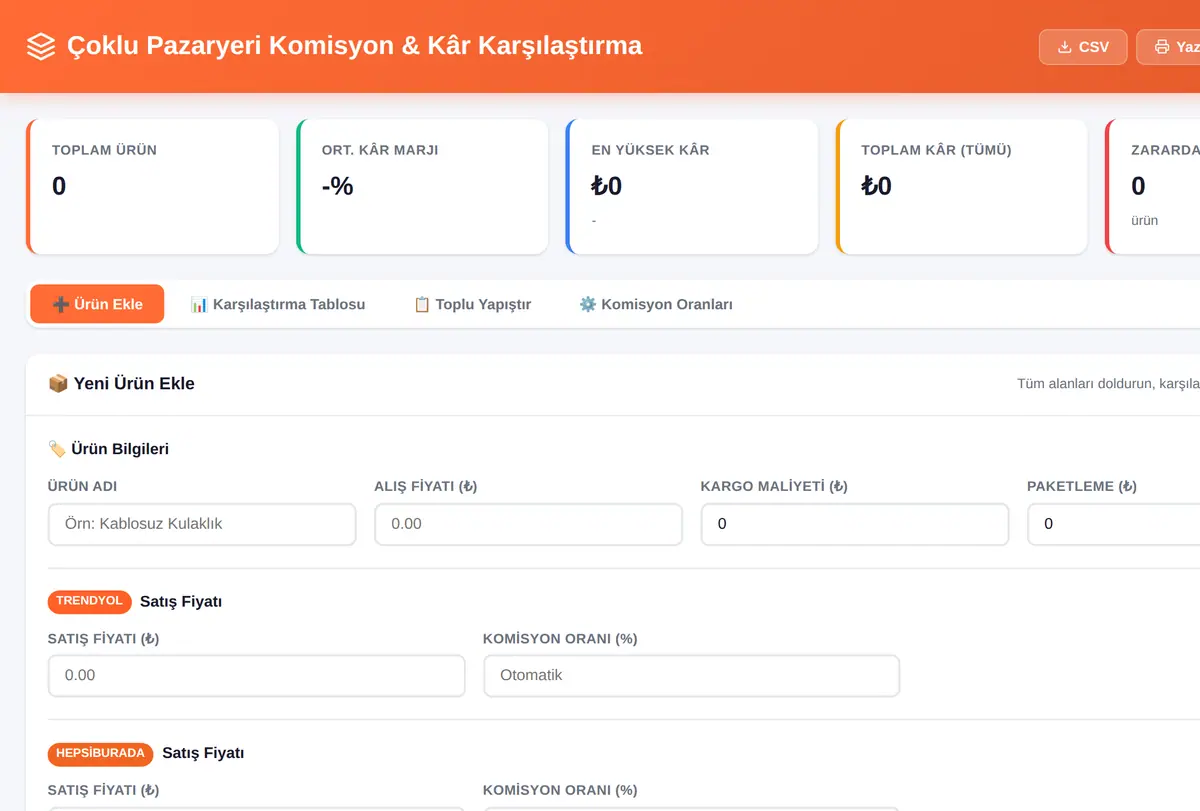Click the En Yüksek Kâr card
Screen dimensions: 1200x811
click(x=692, y=187)
